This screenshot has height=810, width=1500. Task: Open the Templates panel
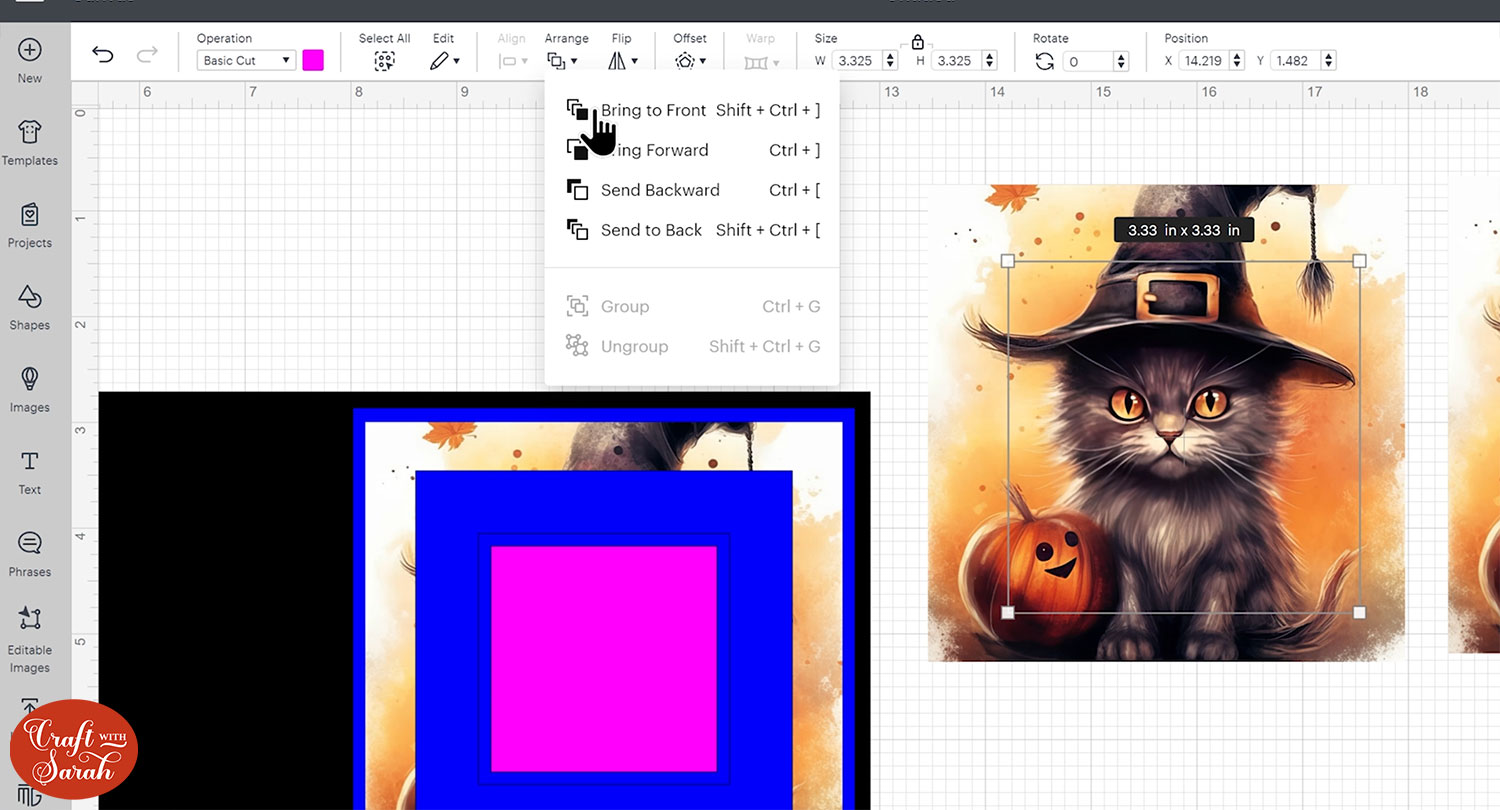click(x=30, y=142)
